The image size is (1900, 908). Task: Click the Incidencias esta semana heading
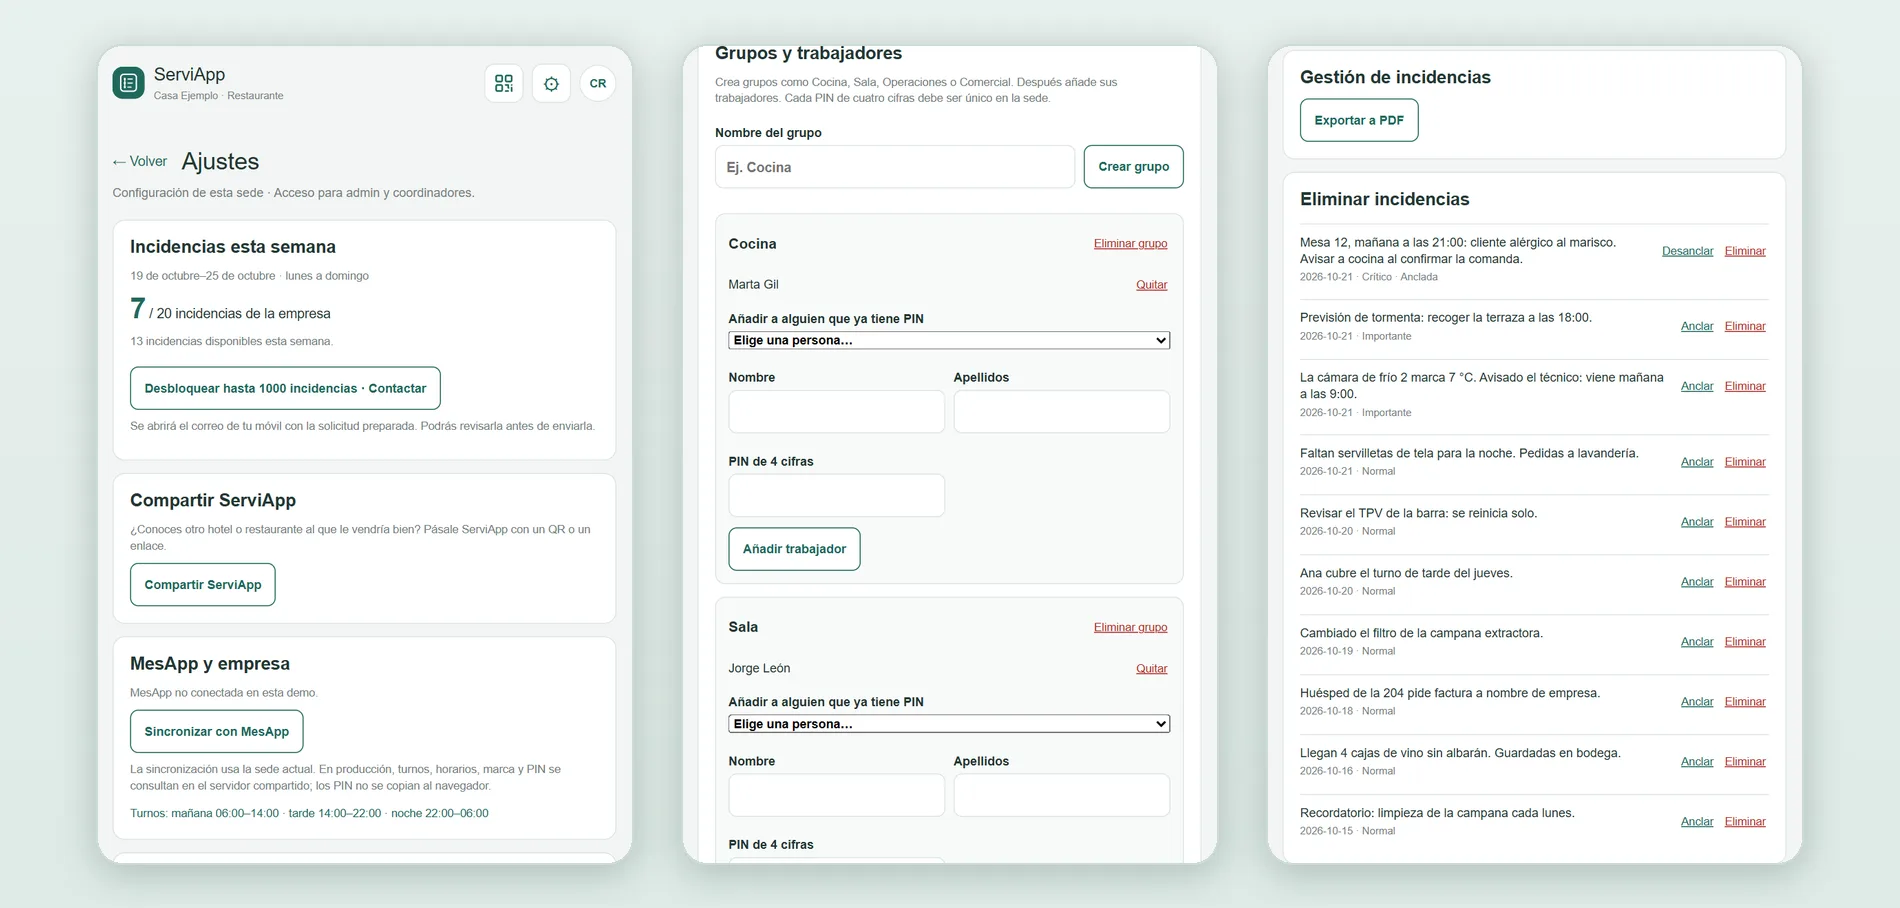click(x=233, y=247)
